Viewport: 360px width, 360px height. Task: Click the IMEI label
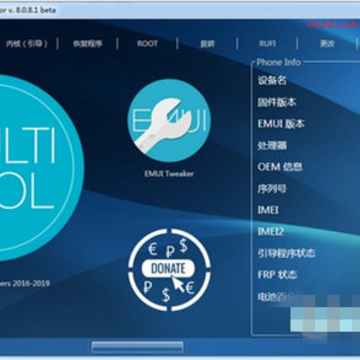click(x=268, y=210)
